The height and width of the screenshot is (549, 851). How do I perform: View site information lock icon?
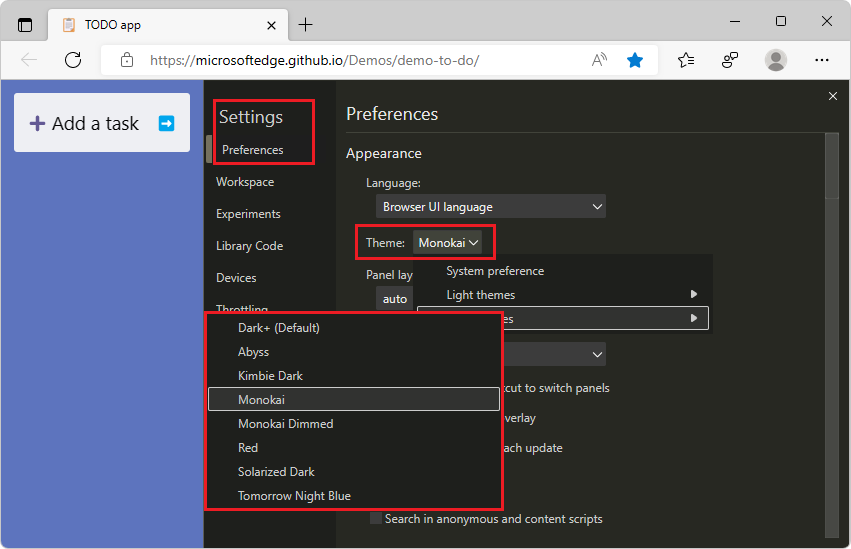pyautogui.click(x=127, y=60)
